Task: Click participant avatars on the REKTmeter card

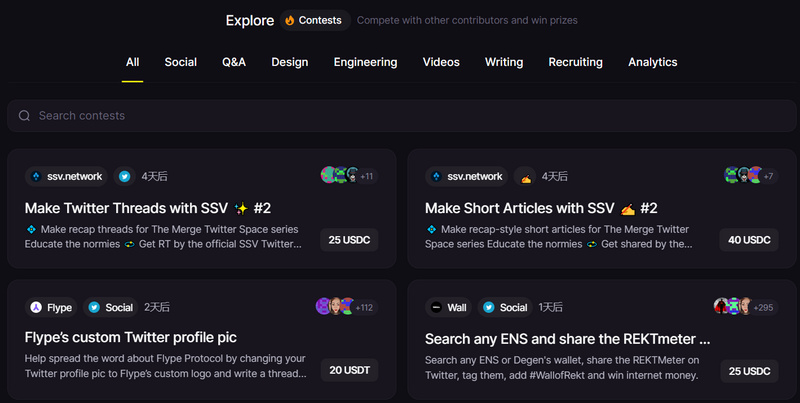Action: (732, 307)
